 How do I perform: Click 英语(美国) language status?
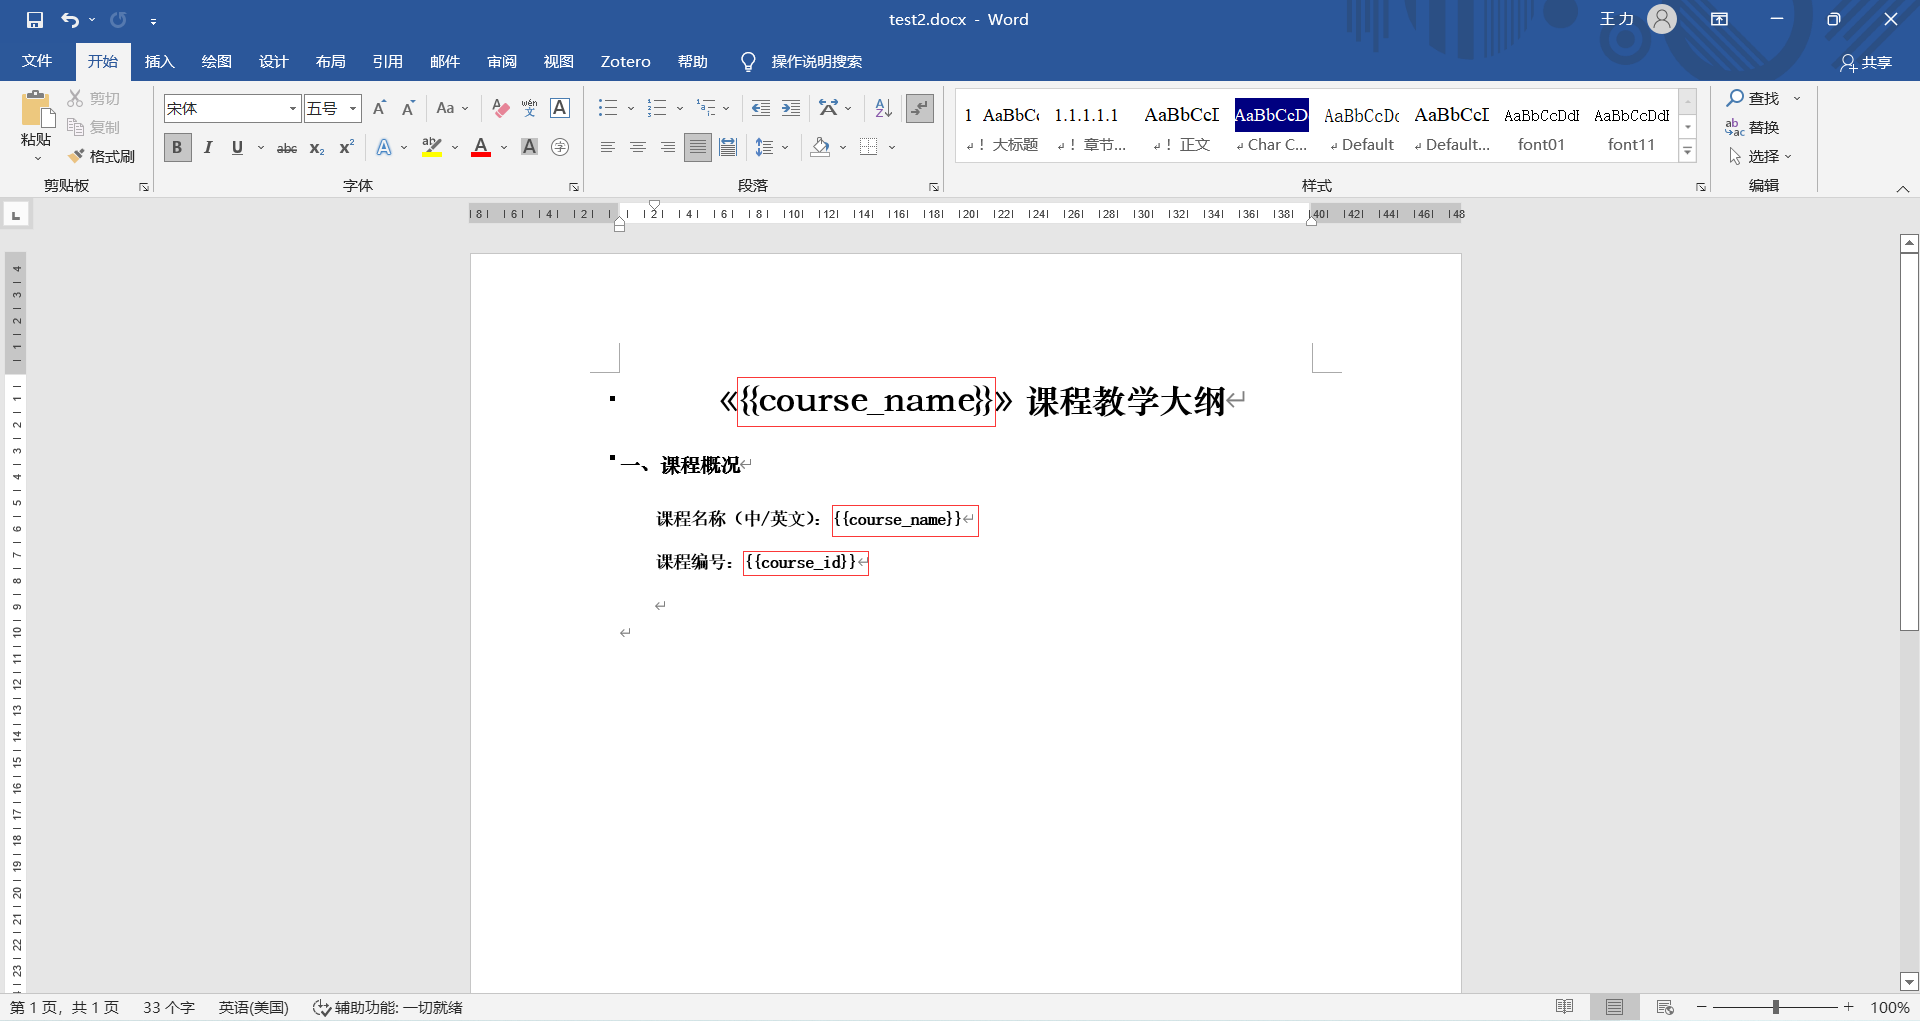[x=254, y=1007]
